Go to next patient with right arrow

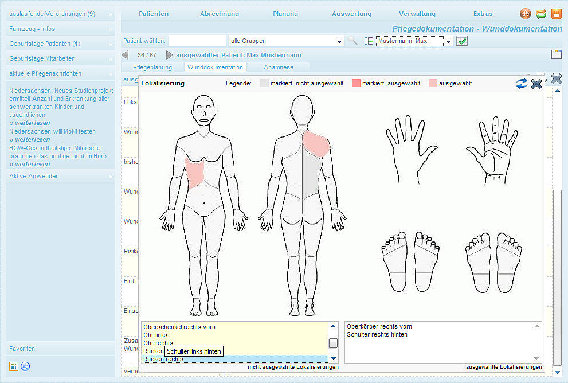(169, 55)
